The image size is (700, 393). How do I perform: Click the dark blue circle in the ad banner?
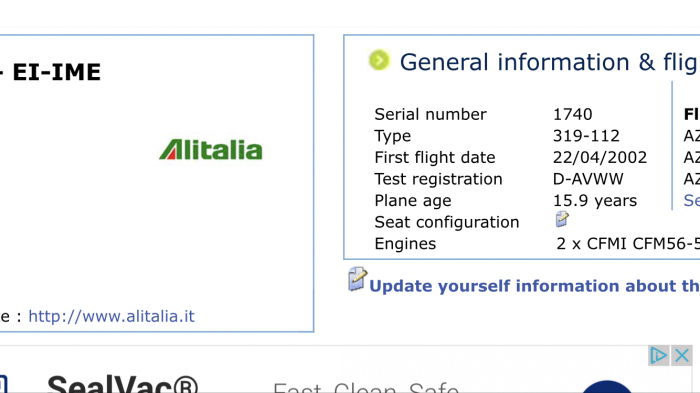point(607,387)
